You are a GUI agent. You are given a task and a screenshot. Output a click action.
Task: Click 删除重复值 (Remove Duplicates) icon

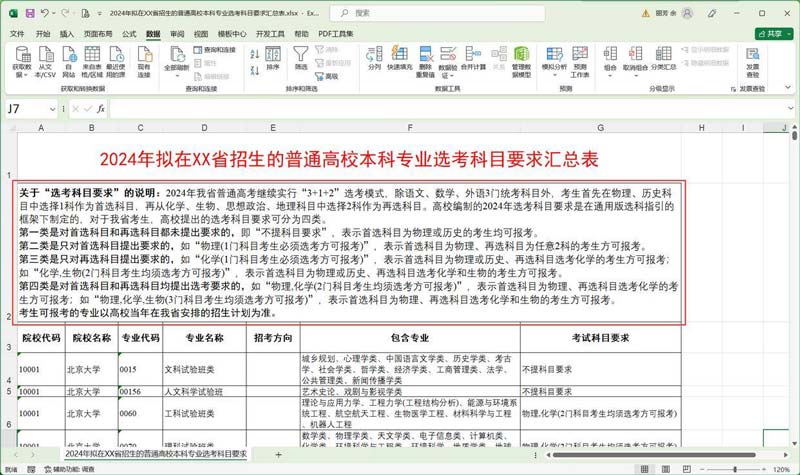425,54
